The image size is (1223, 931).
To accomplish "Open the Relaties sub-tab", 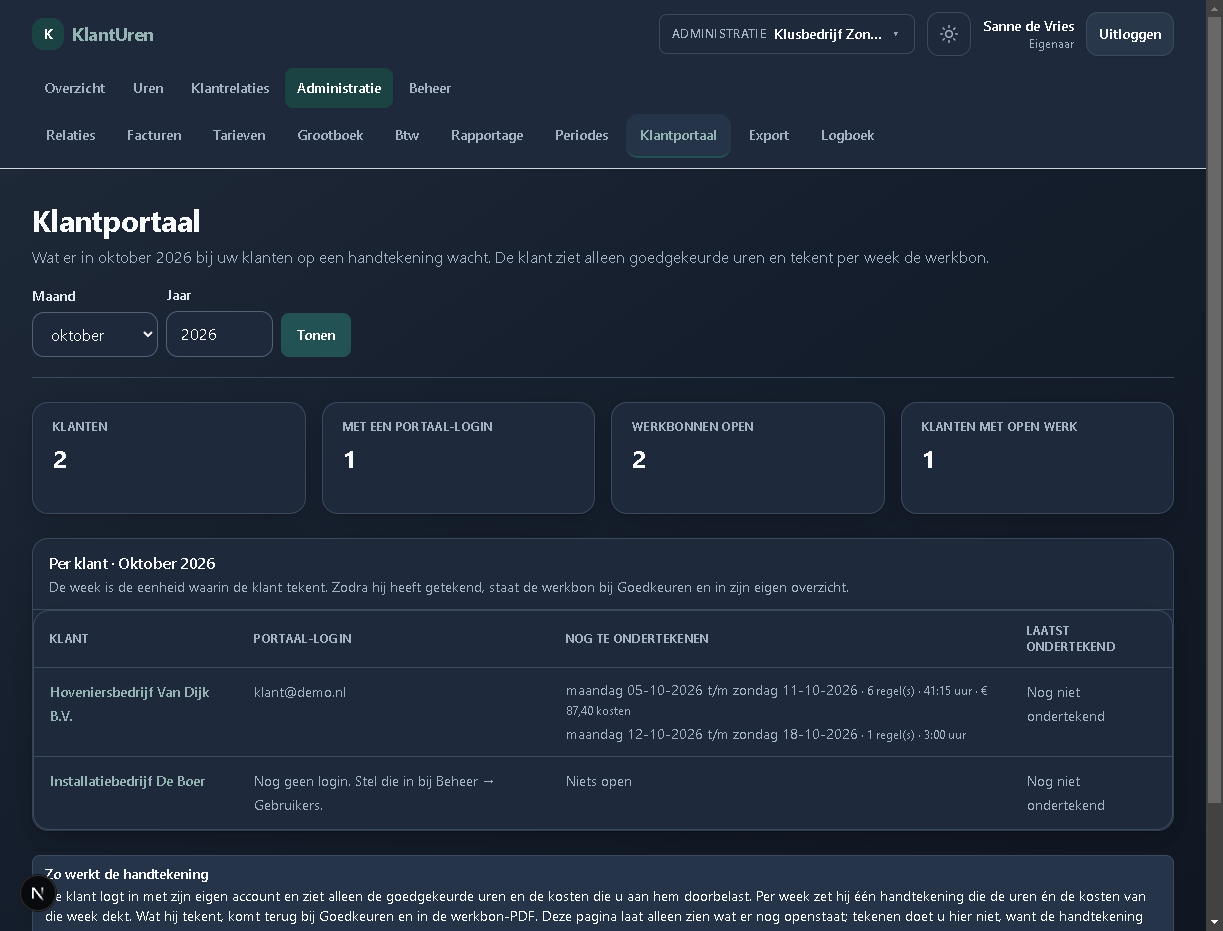I will pyautogui.click(x=71, y=135).
